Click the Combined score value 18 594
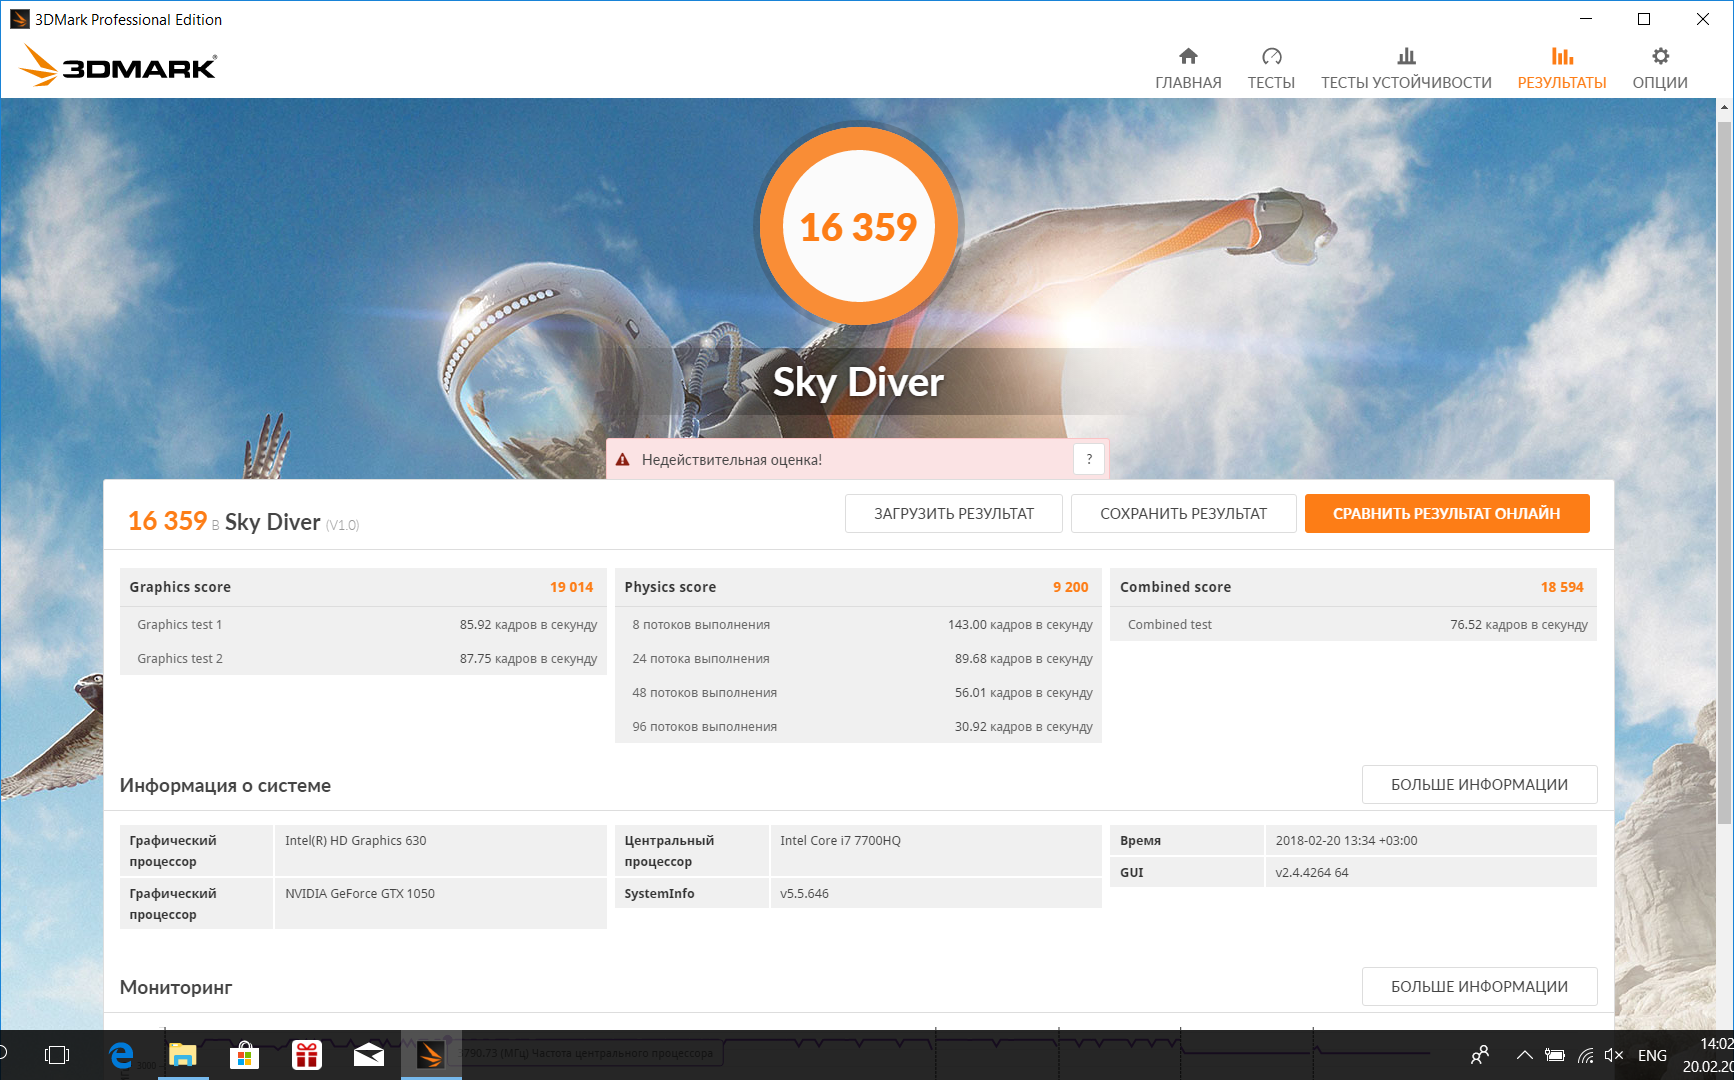 (1562, 587)
